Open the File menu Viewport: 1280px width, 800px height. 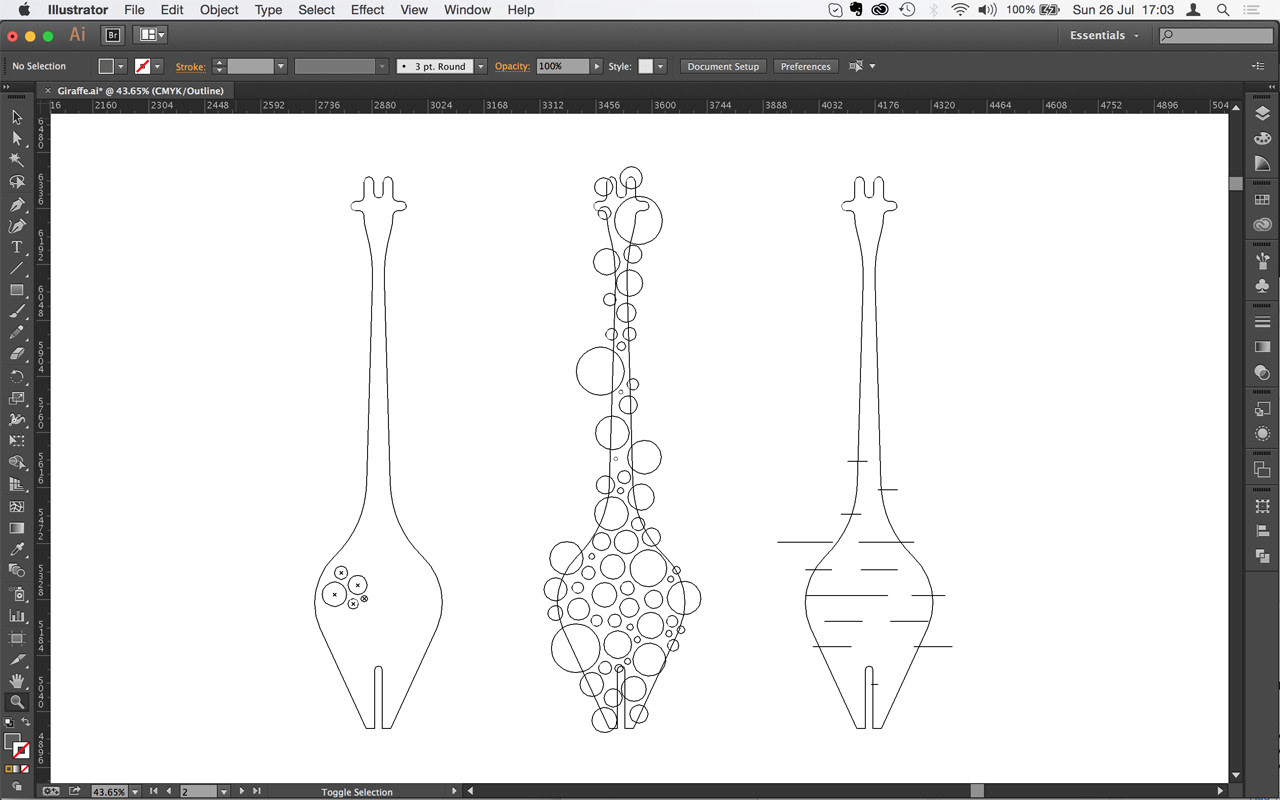134,10
